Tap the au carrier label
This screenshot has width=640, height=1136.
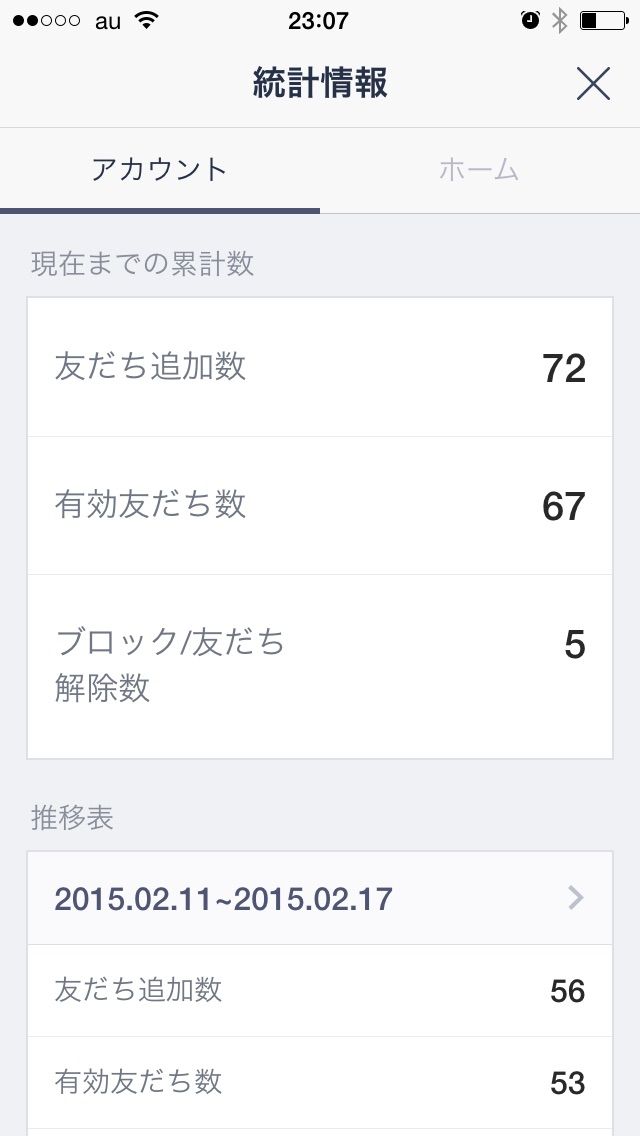pyautogui.click(x=107, y=20)
